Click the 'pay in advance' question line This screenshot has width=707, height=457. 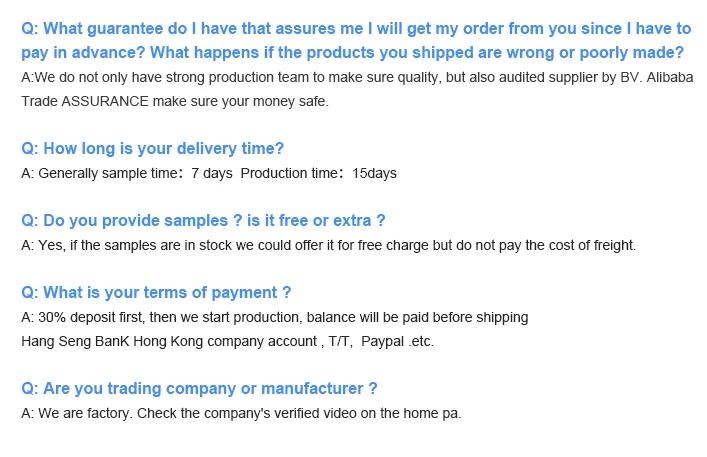coord(353,52)
